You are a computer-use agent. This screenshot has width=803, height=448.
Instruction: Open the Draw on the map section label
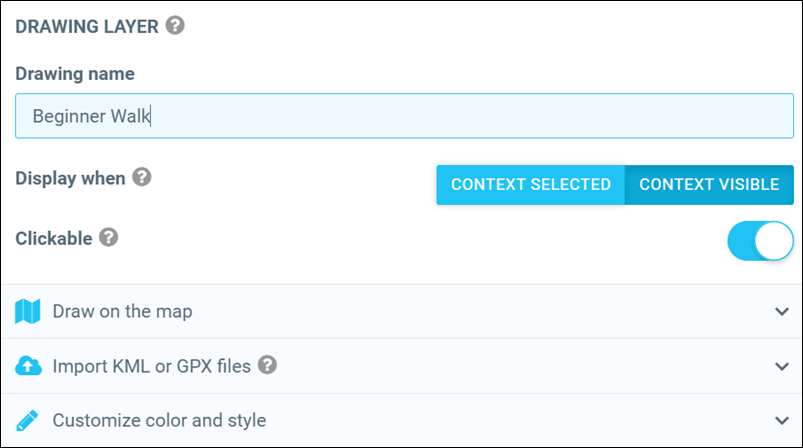tap(122, 312)
